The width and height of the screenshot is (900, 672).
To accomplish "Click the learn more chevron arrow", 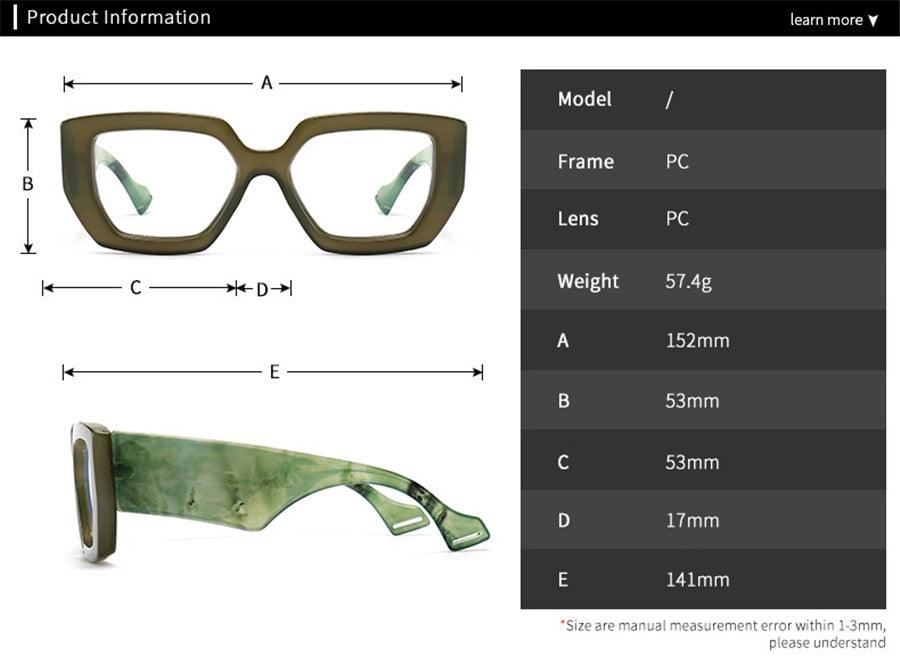I will (x=873, y=19).
